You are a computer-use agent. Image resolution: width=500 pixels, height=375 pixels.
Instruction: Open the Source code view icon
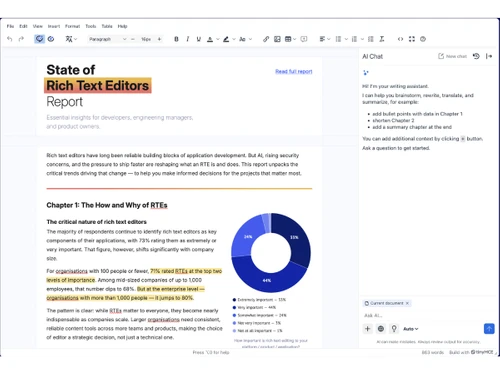point(400,39)
